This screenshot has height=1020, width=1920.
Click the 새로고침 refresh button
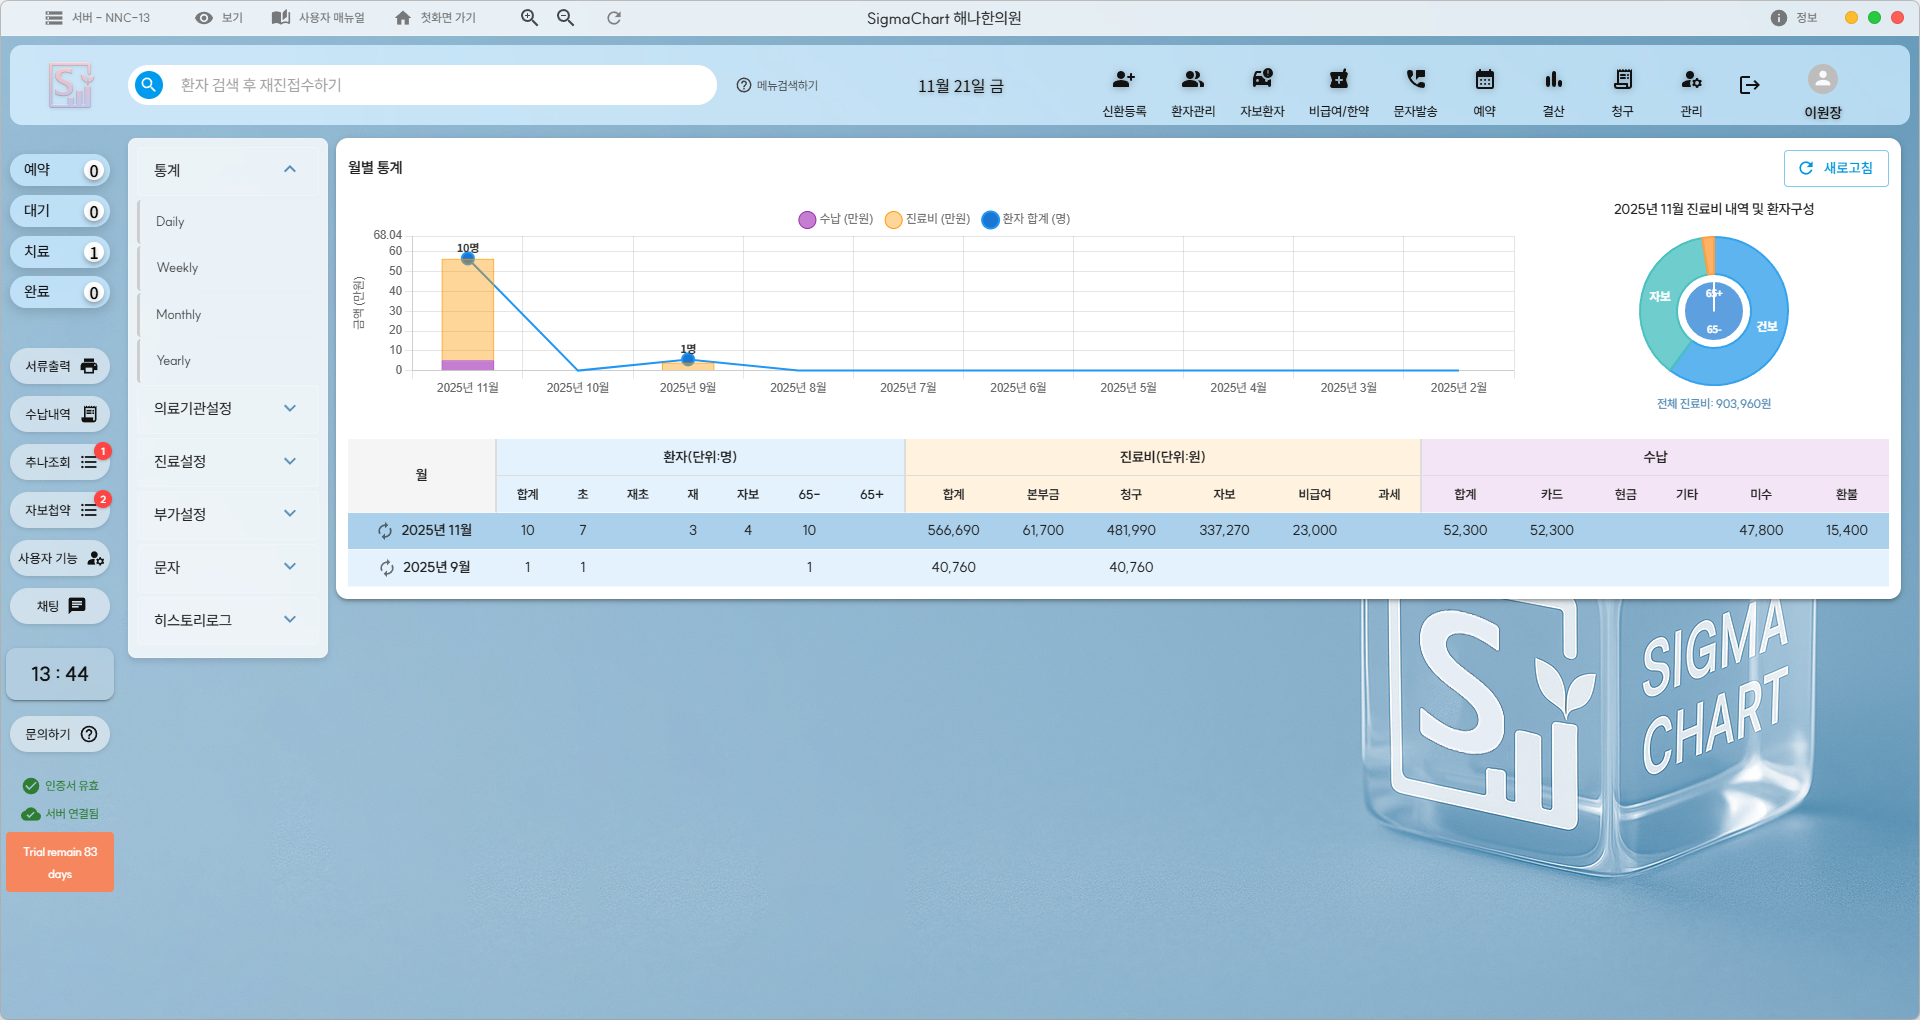click(x=1836, y=168)
